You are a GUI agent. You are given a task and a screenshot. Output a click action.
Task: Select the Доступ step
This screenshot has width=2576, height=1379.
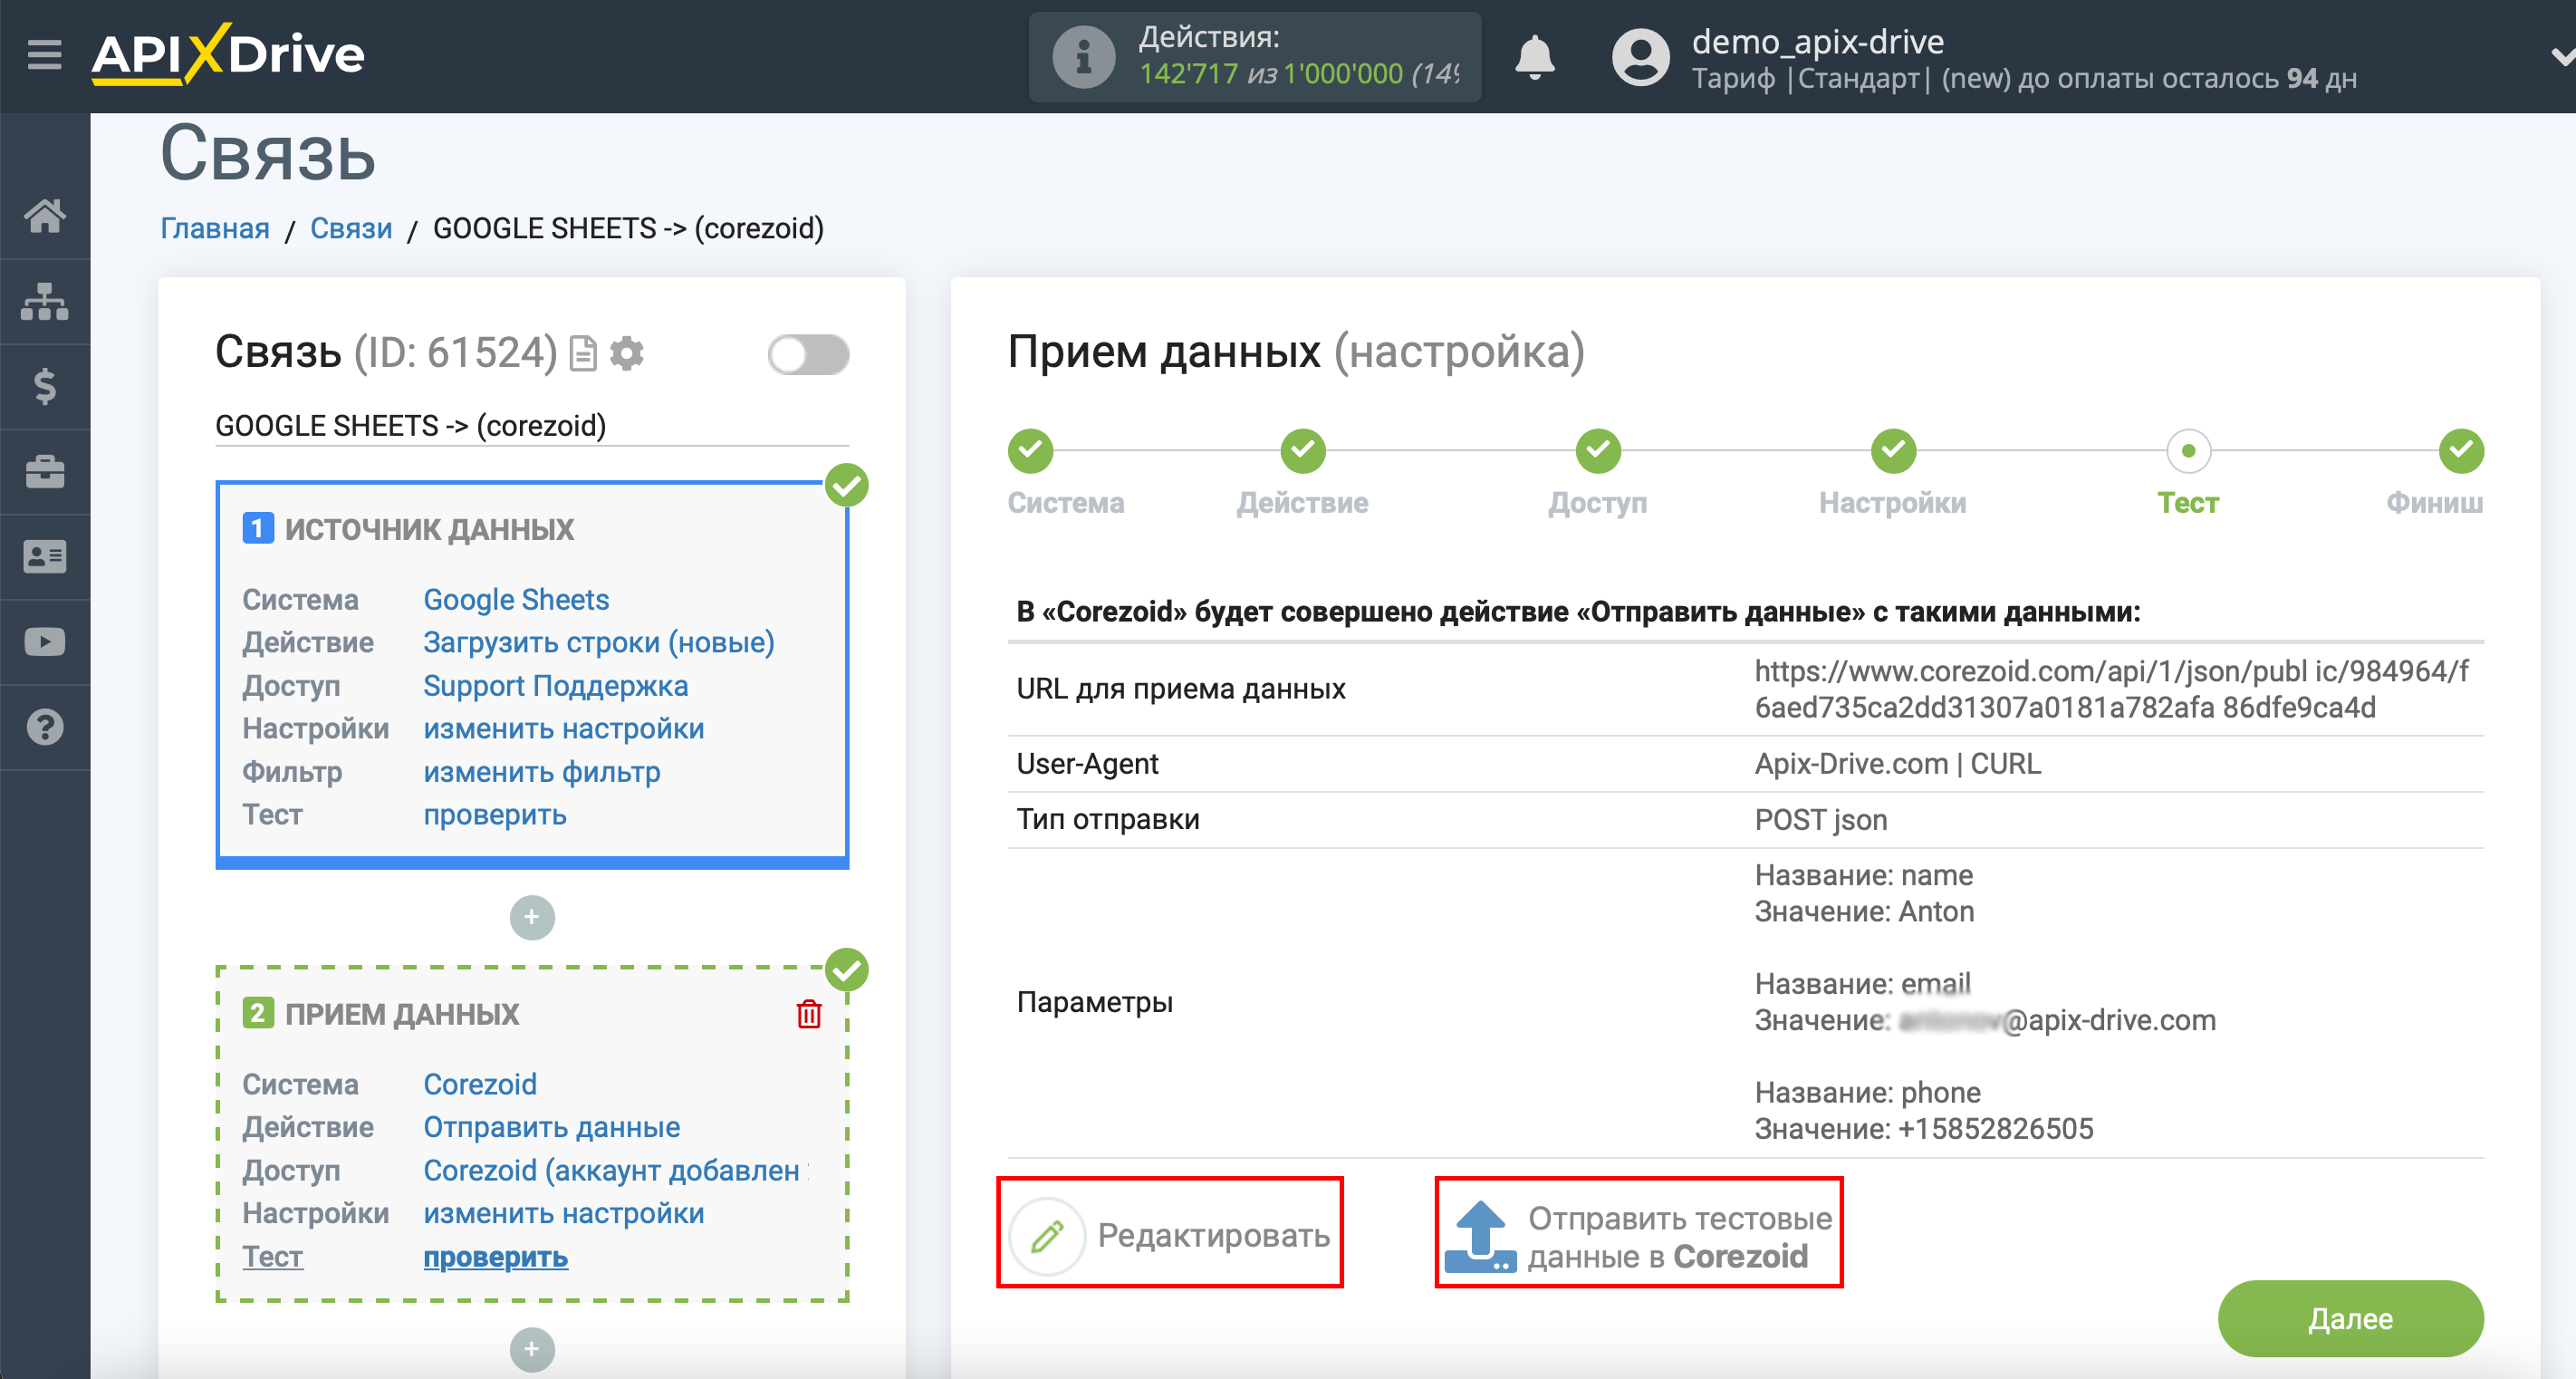pyautogui.click(x=1598, y=451)
